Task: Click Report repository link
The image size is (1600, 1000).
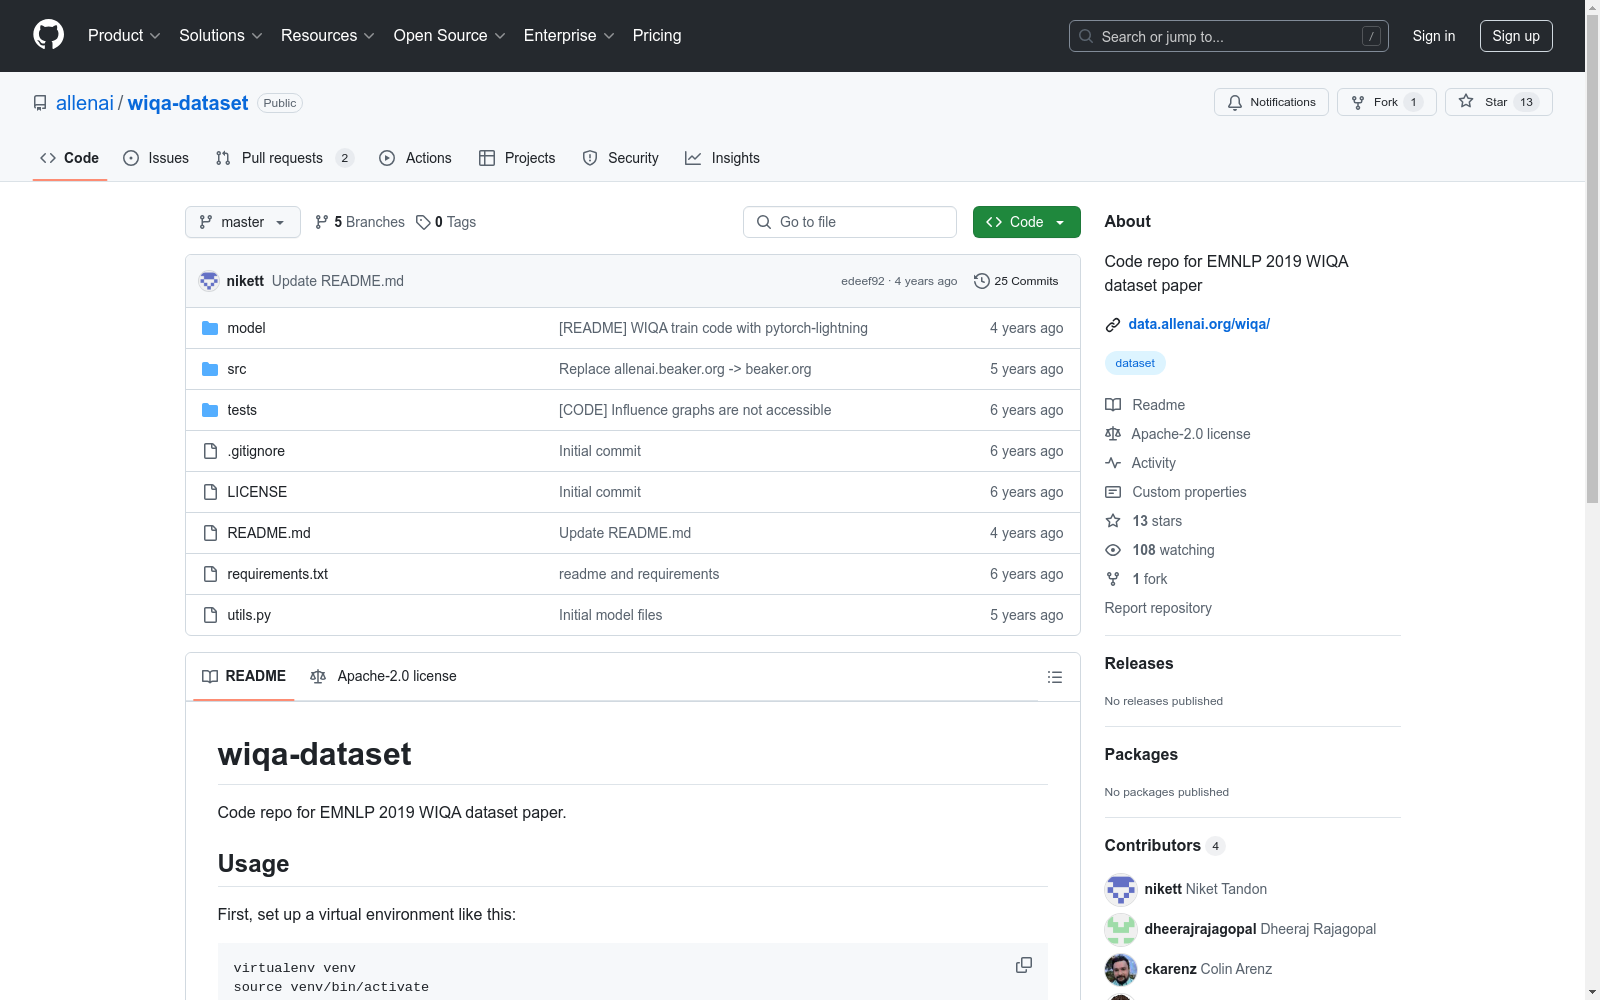Action: (x=1158, y=608)
